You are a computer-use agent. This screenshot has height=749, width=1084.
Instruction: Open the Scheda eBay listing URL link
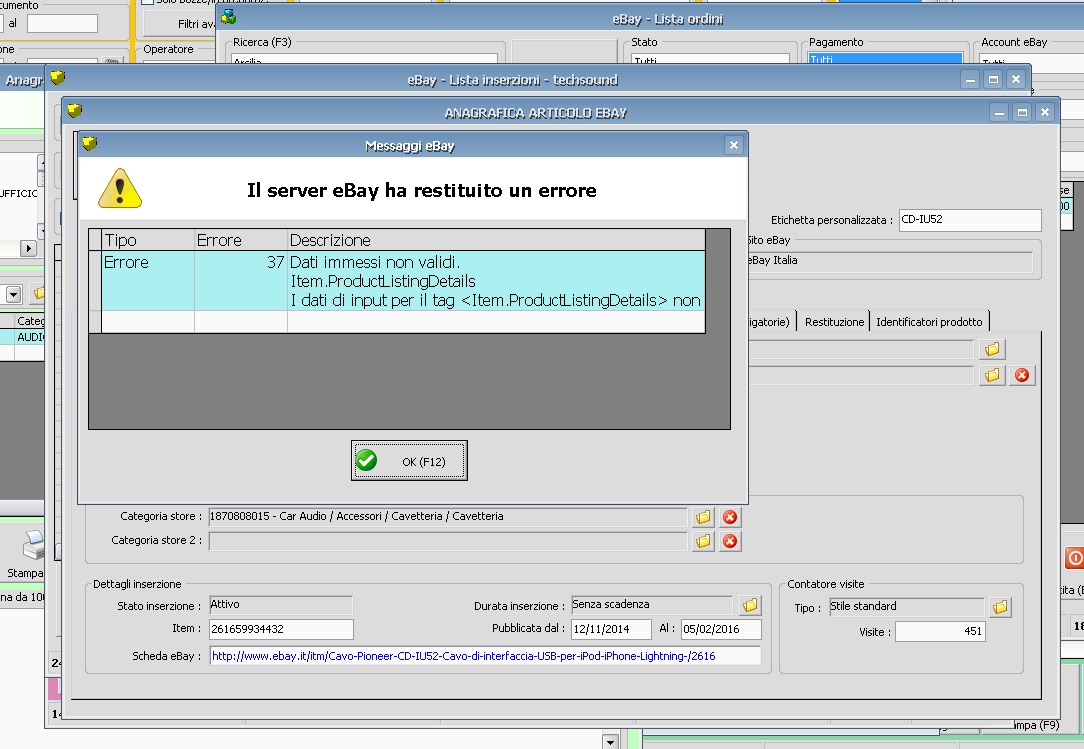pos(463,656)
